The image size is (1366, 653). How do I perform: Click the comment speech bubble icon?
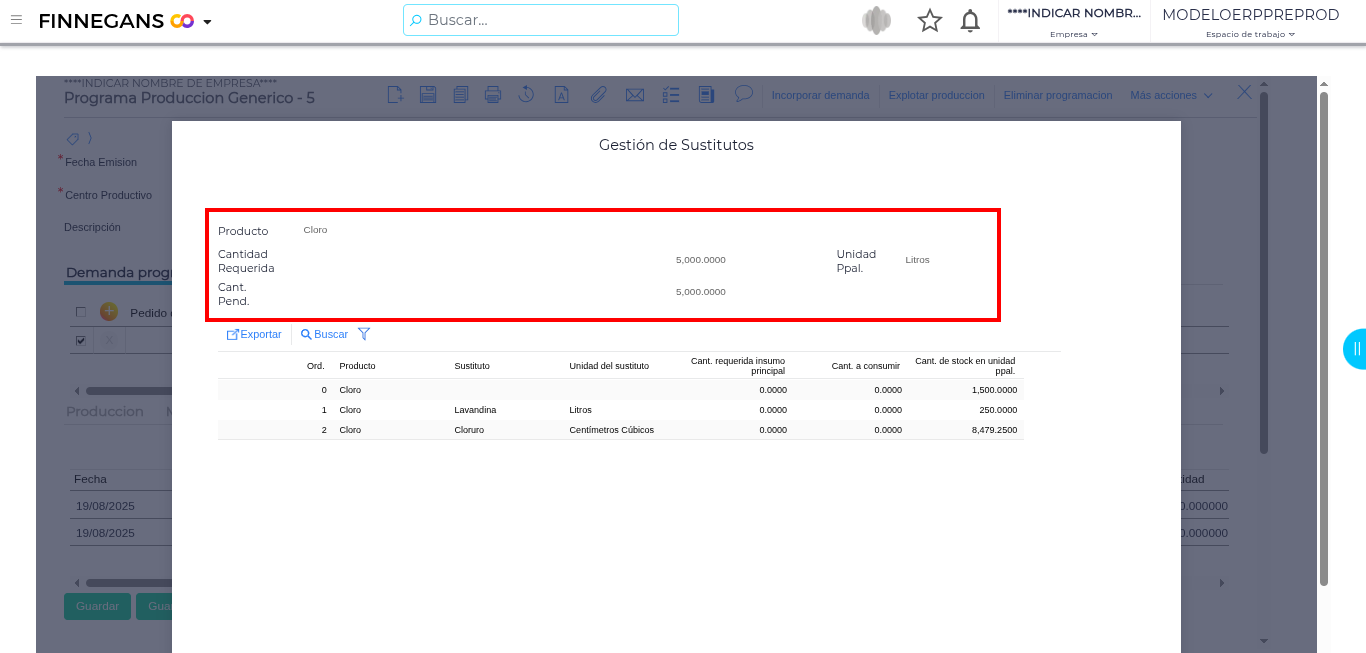[x=743, y=93]
